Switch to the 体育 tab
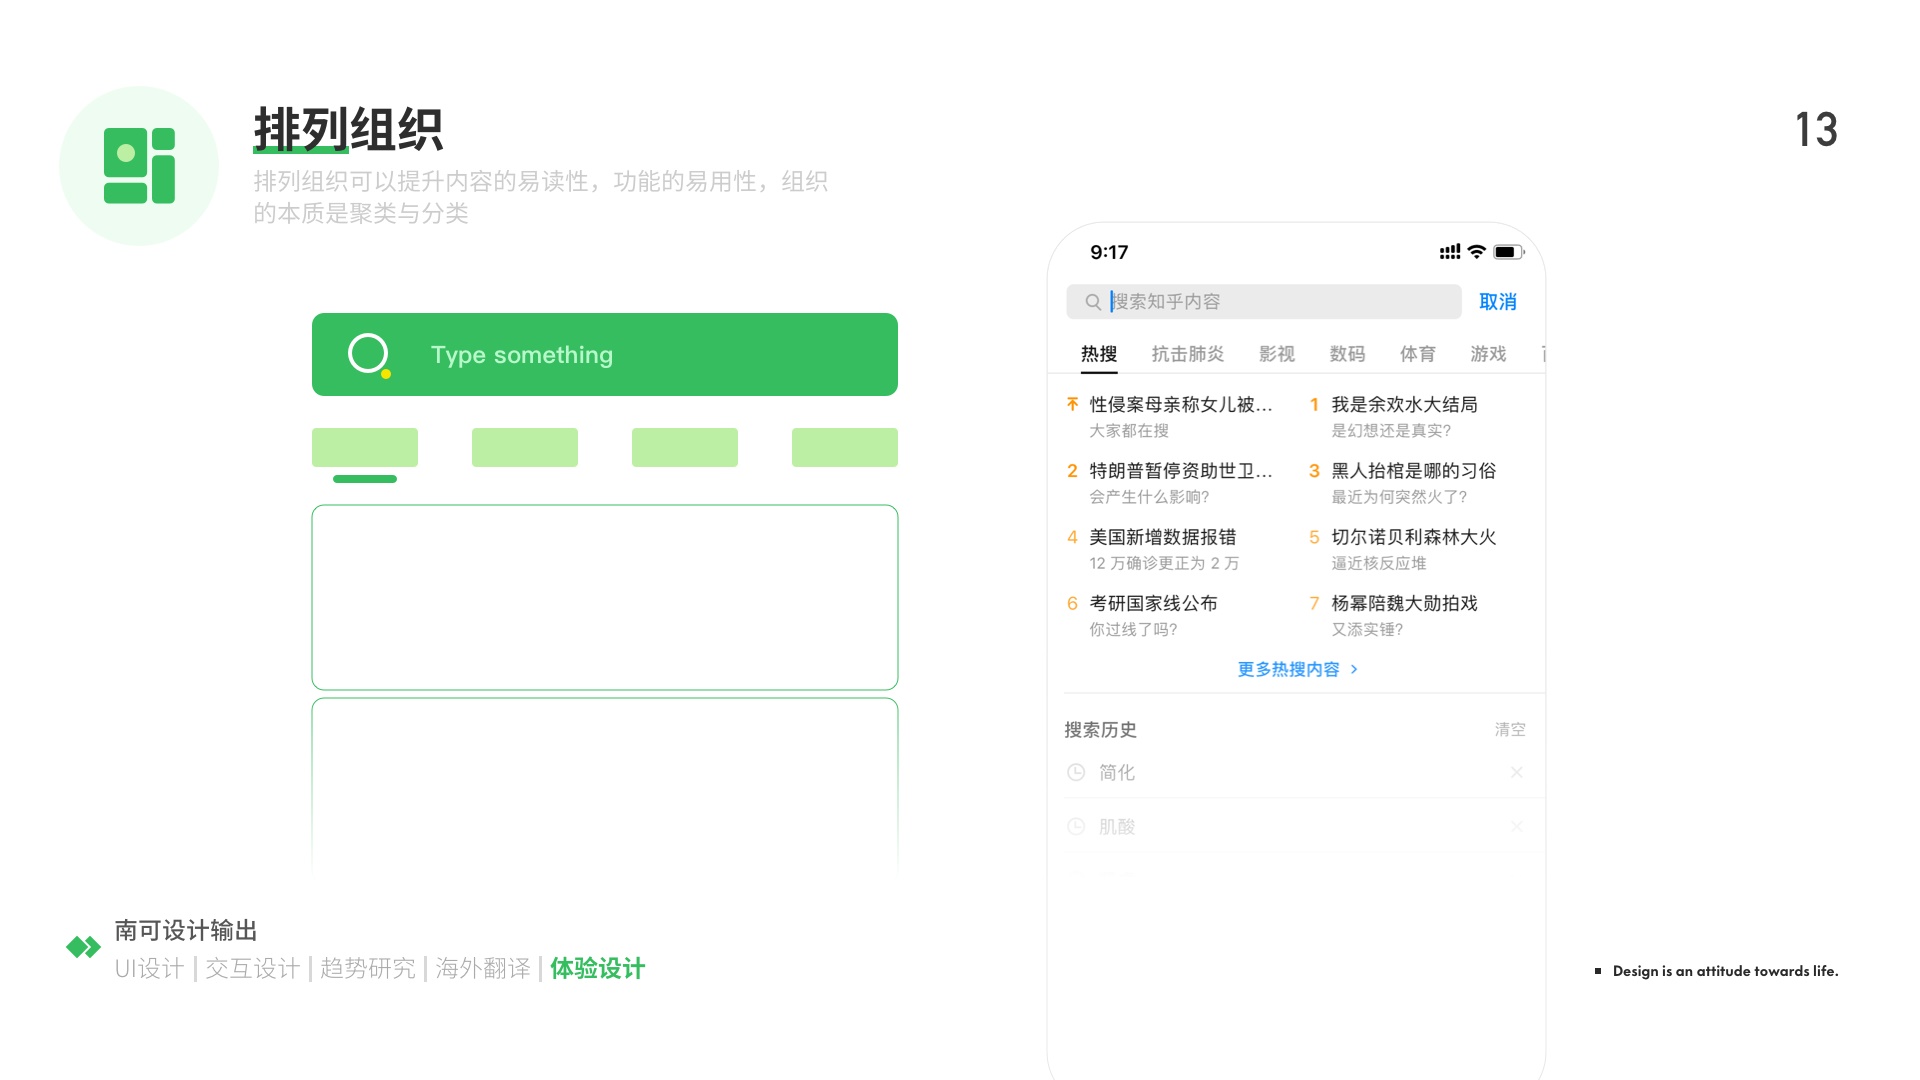Screen dimensions: 1920x1080 click(1418, 353)
